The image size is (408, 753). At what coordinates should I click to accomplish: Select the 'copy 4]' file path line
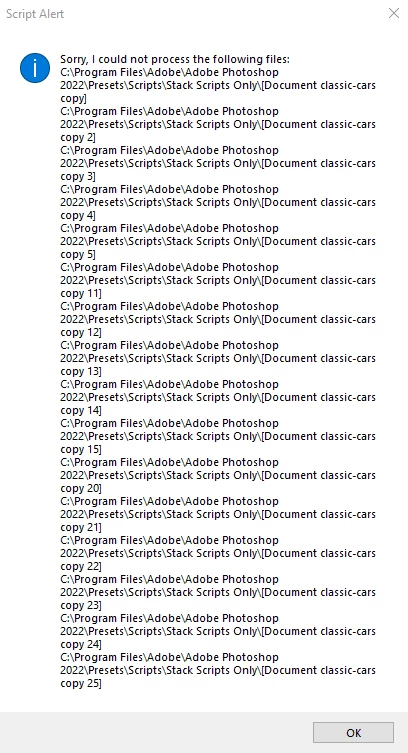tap(218, 202)
